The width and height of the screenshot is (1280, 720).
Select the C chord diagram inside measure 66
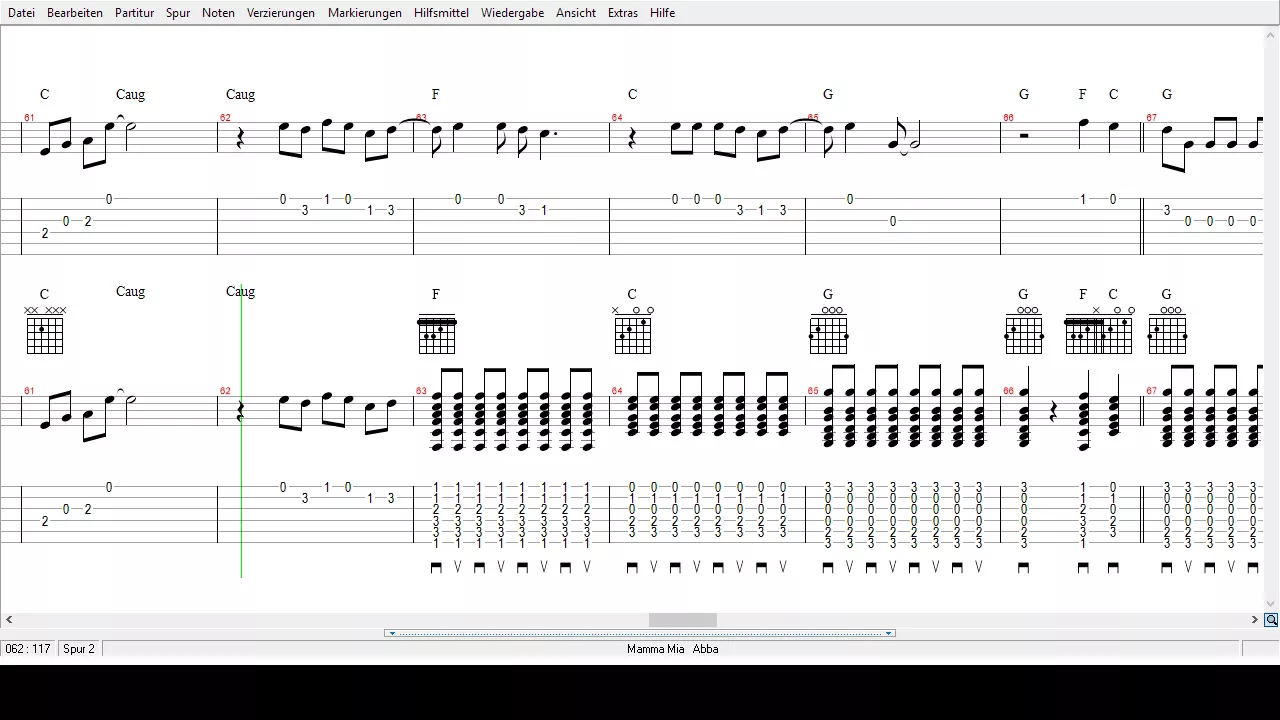(x=1116, y=331)
